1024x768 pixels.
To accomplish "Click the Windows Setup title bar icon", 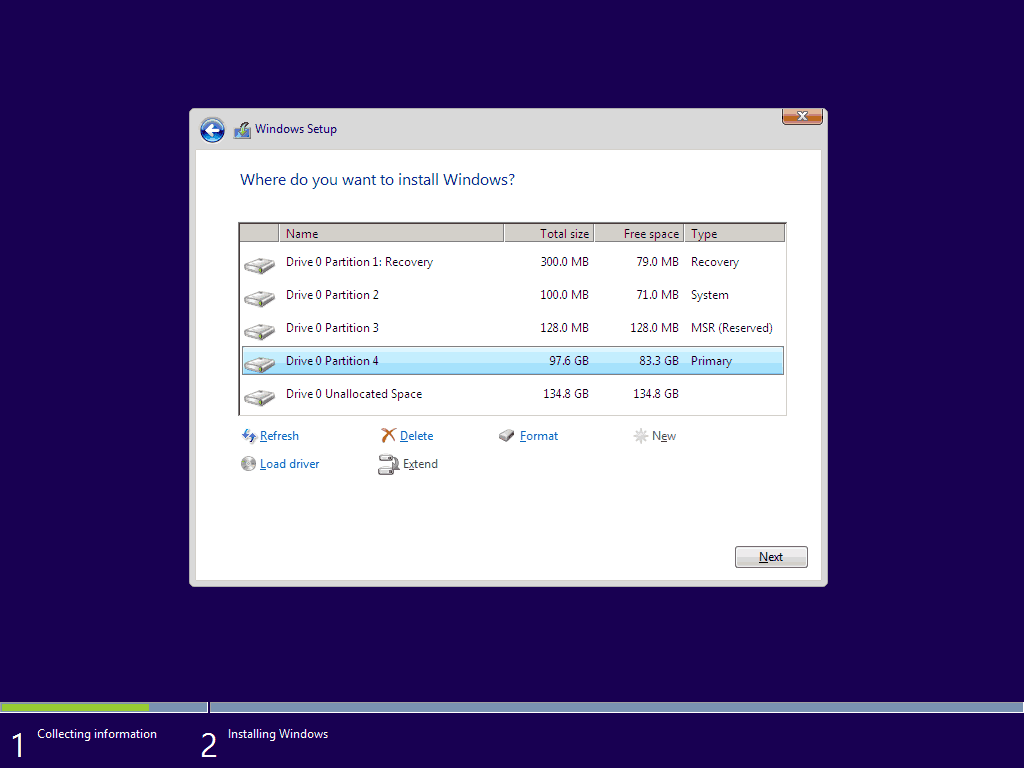I will point(241,129).
